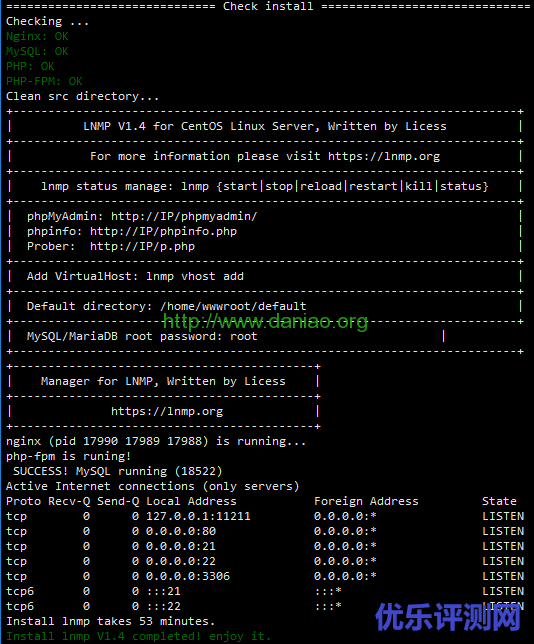Select local address 0.0.0.0:80
This screenshot has width=534, height=644.
click(x=181, y=531)
